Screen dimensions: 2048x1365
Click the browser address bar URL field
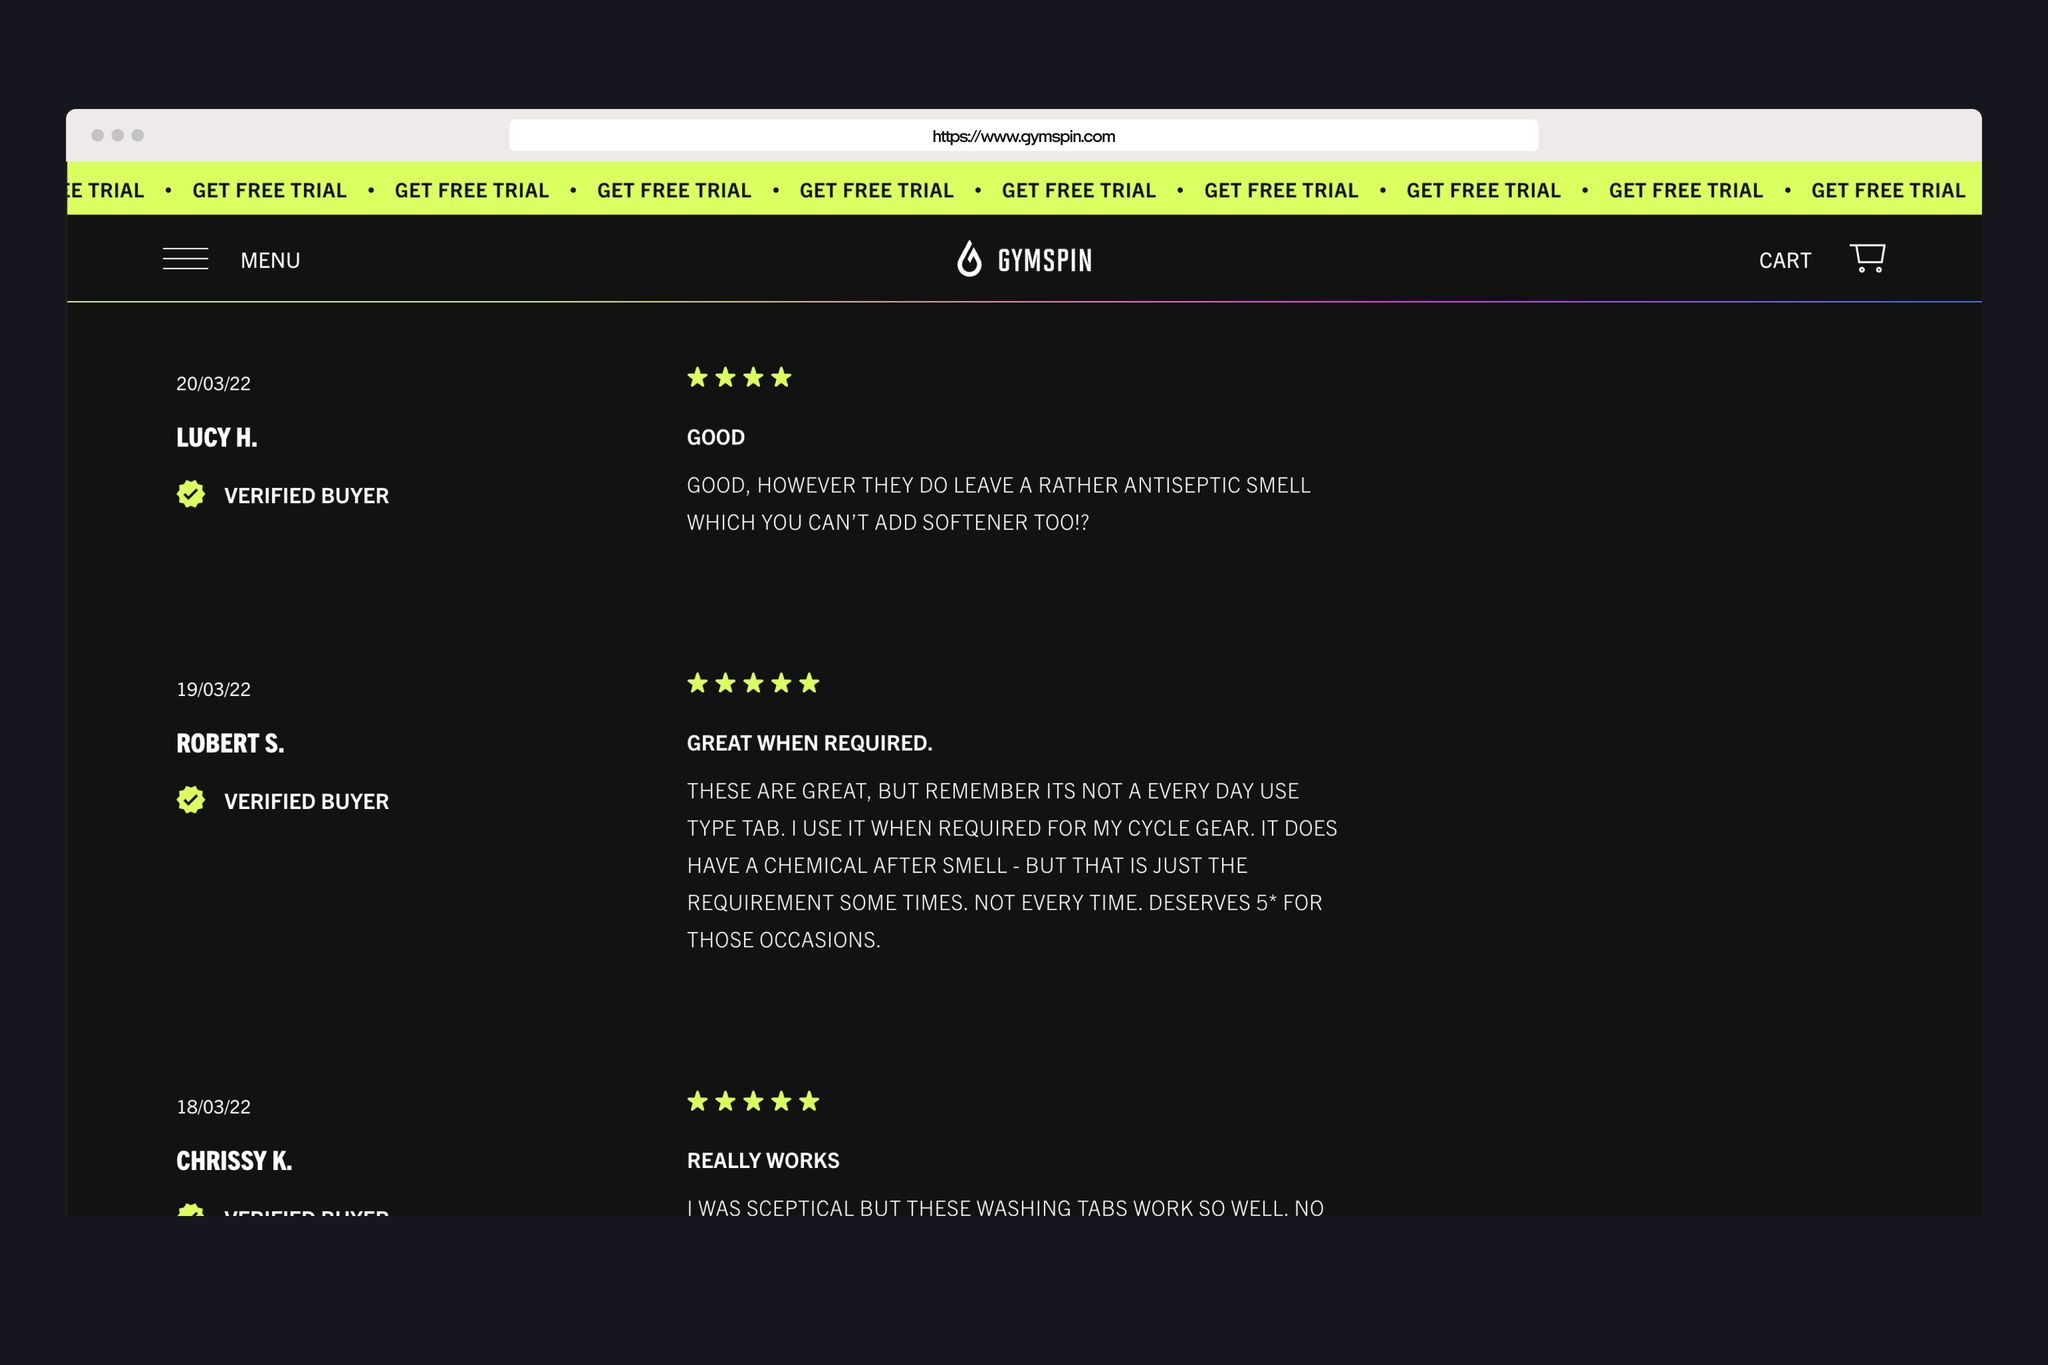[x=1023, y=136]
